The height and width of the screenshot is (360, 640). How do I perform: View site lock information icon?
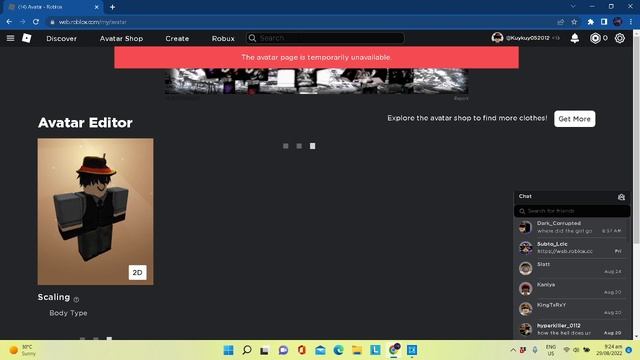coord(52,22)
